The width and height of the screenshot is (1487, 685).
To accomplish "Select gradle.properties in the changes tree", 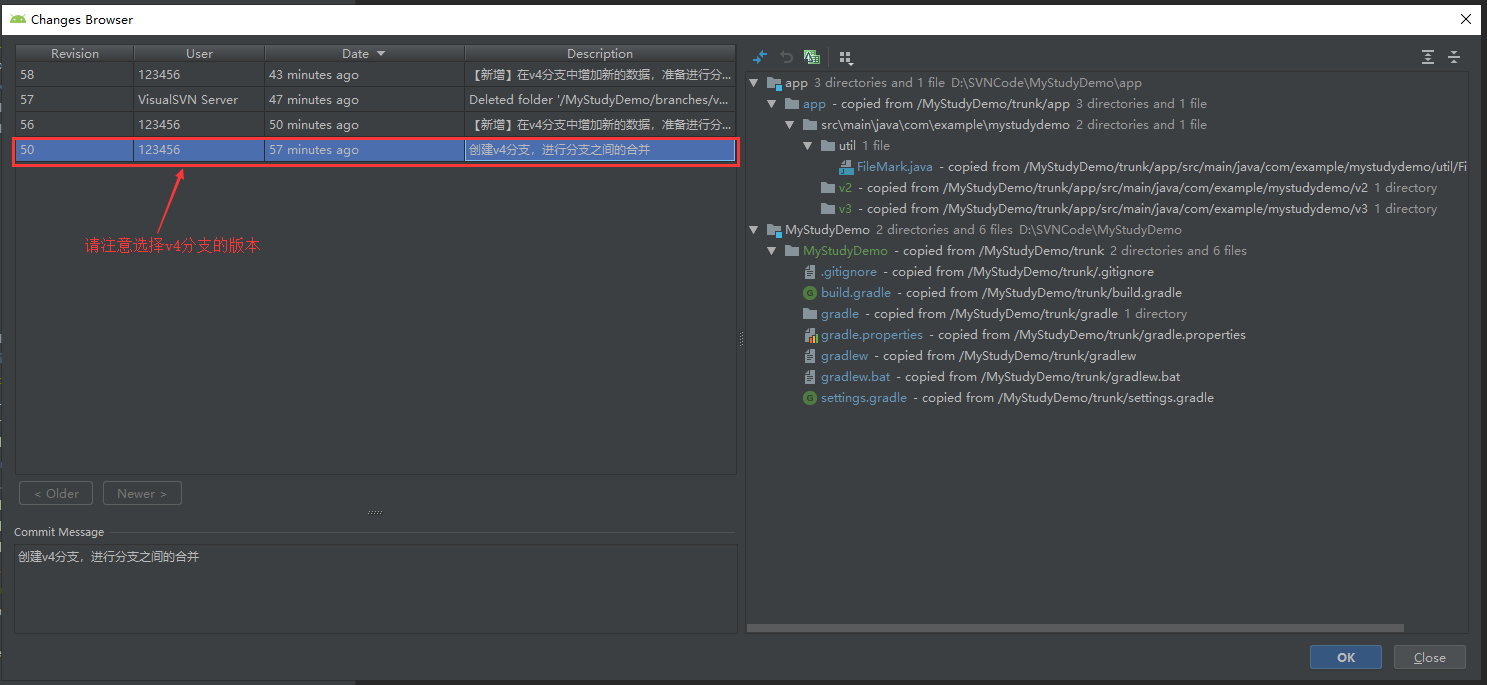I will click(x=872, y=335).
